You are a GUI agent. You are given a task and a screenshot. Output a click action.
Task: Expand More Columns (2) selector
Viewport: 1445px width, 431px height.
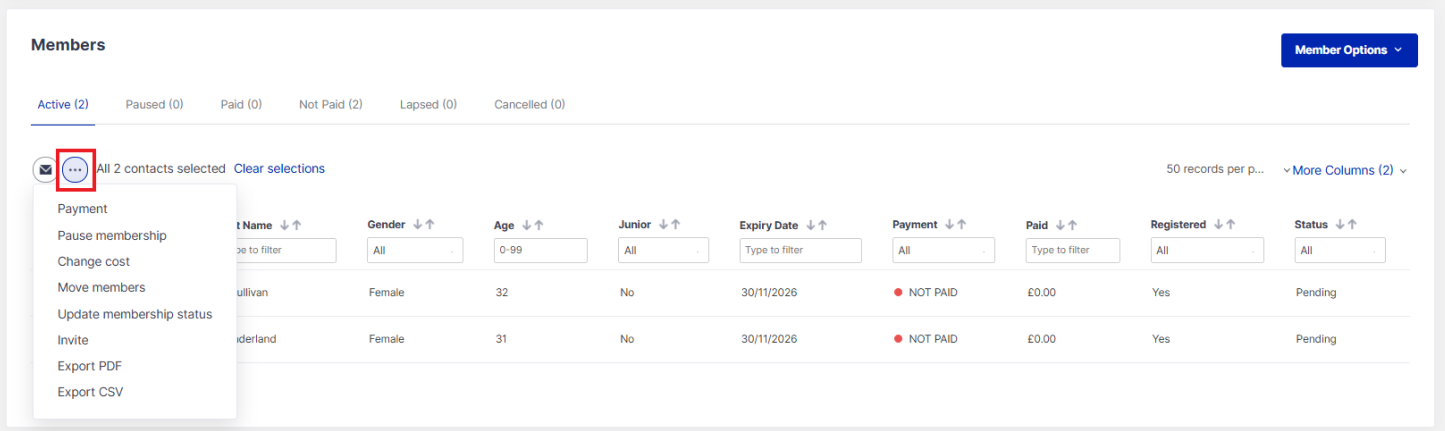coord(1345,171)
